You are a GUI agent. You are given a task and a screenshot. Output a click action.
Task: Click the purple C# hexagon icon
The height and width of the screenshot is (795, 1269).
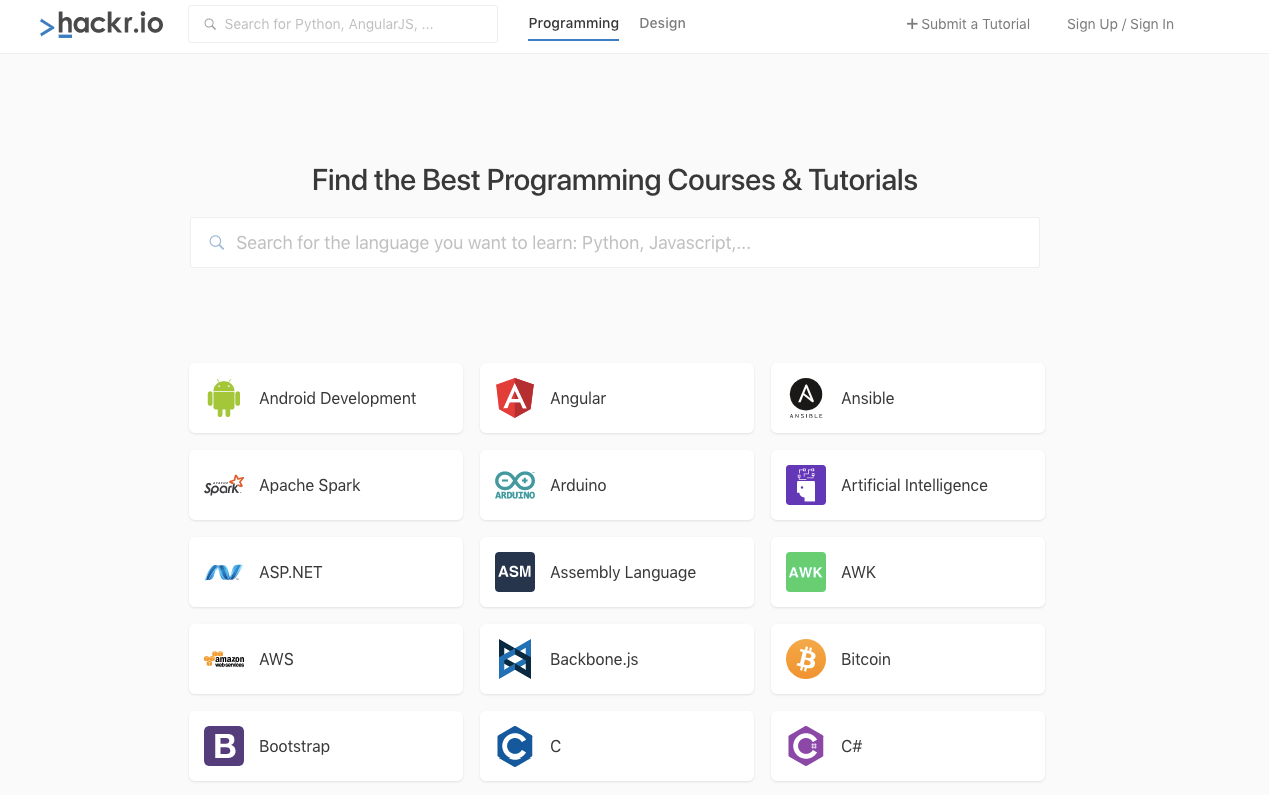pyautogui.click(x=806, y=746)
